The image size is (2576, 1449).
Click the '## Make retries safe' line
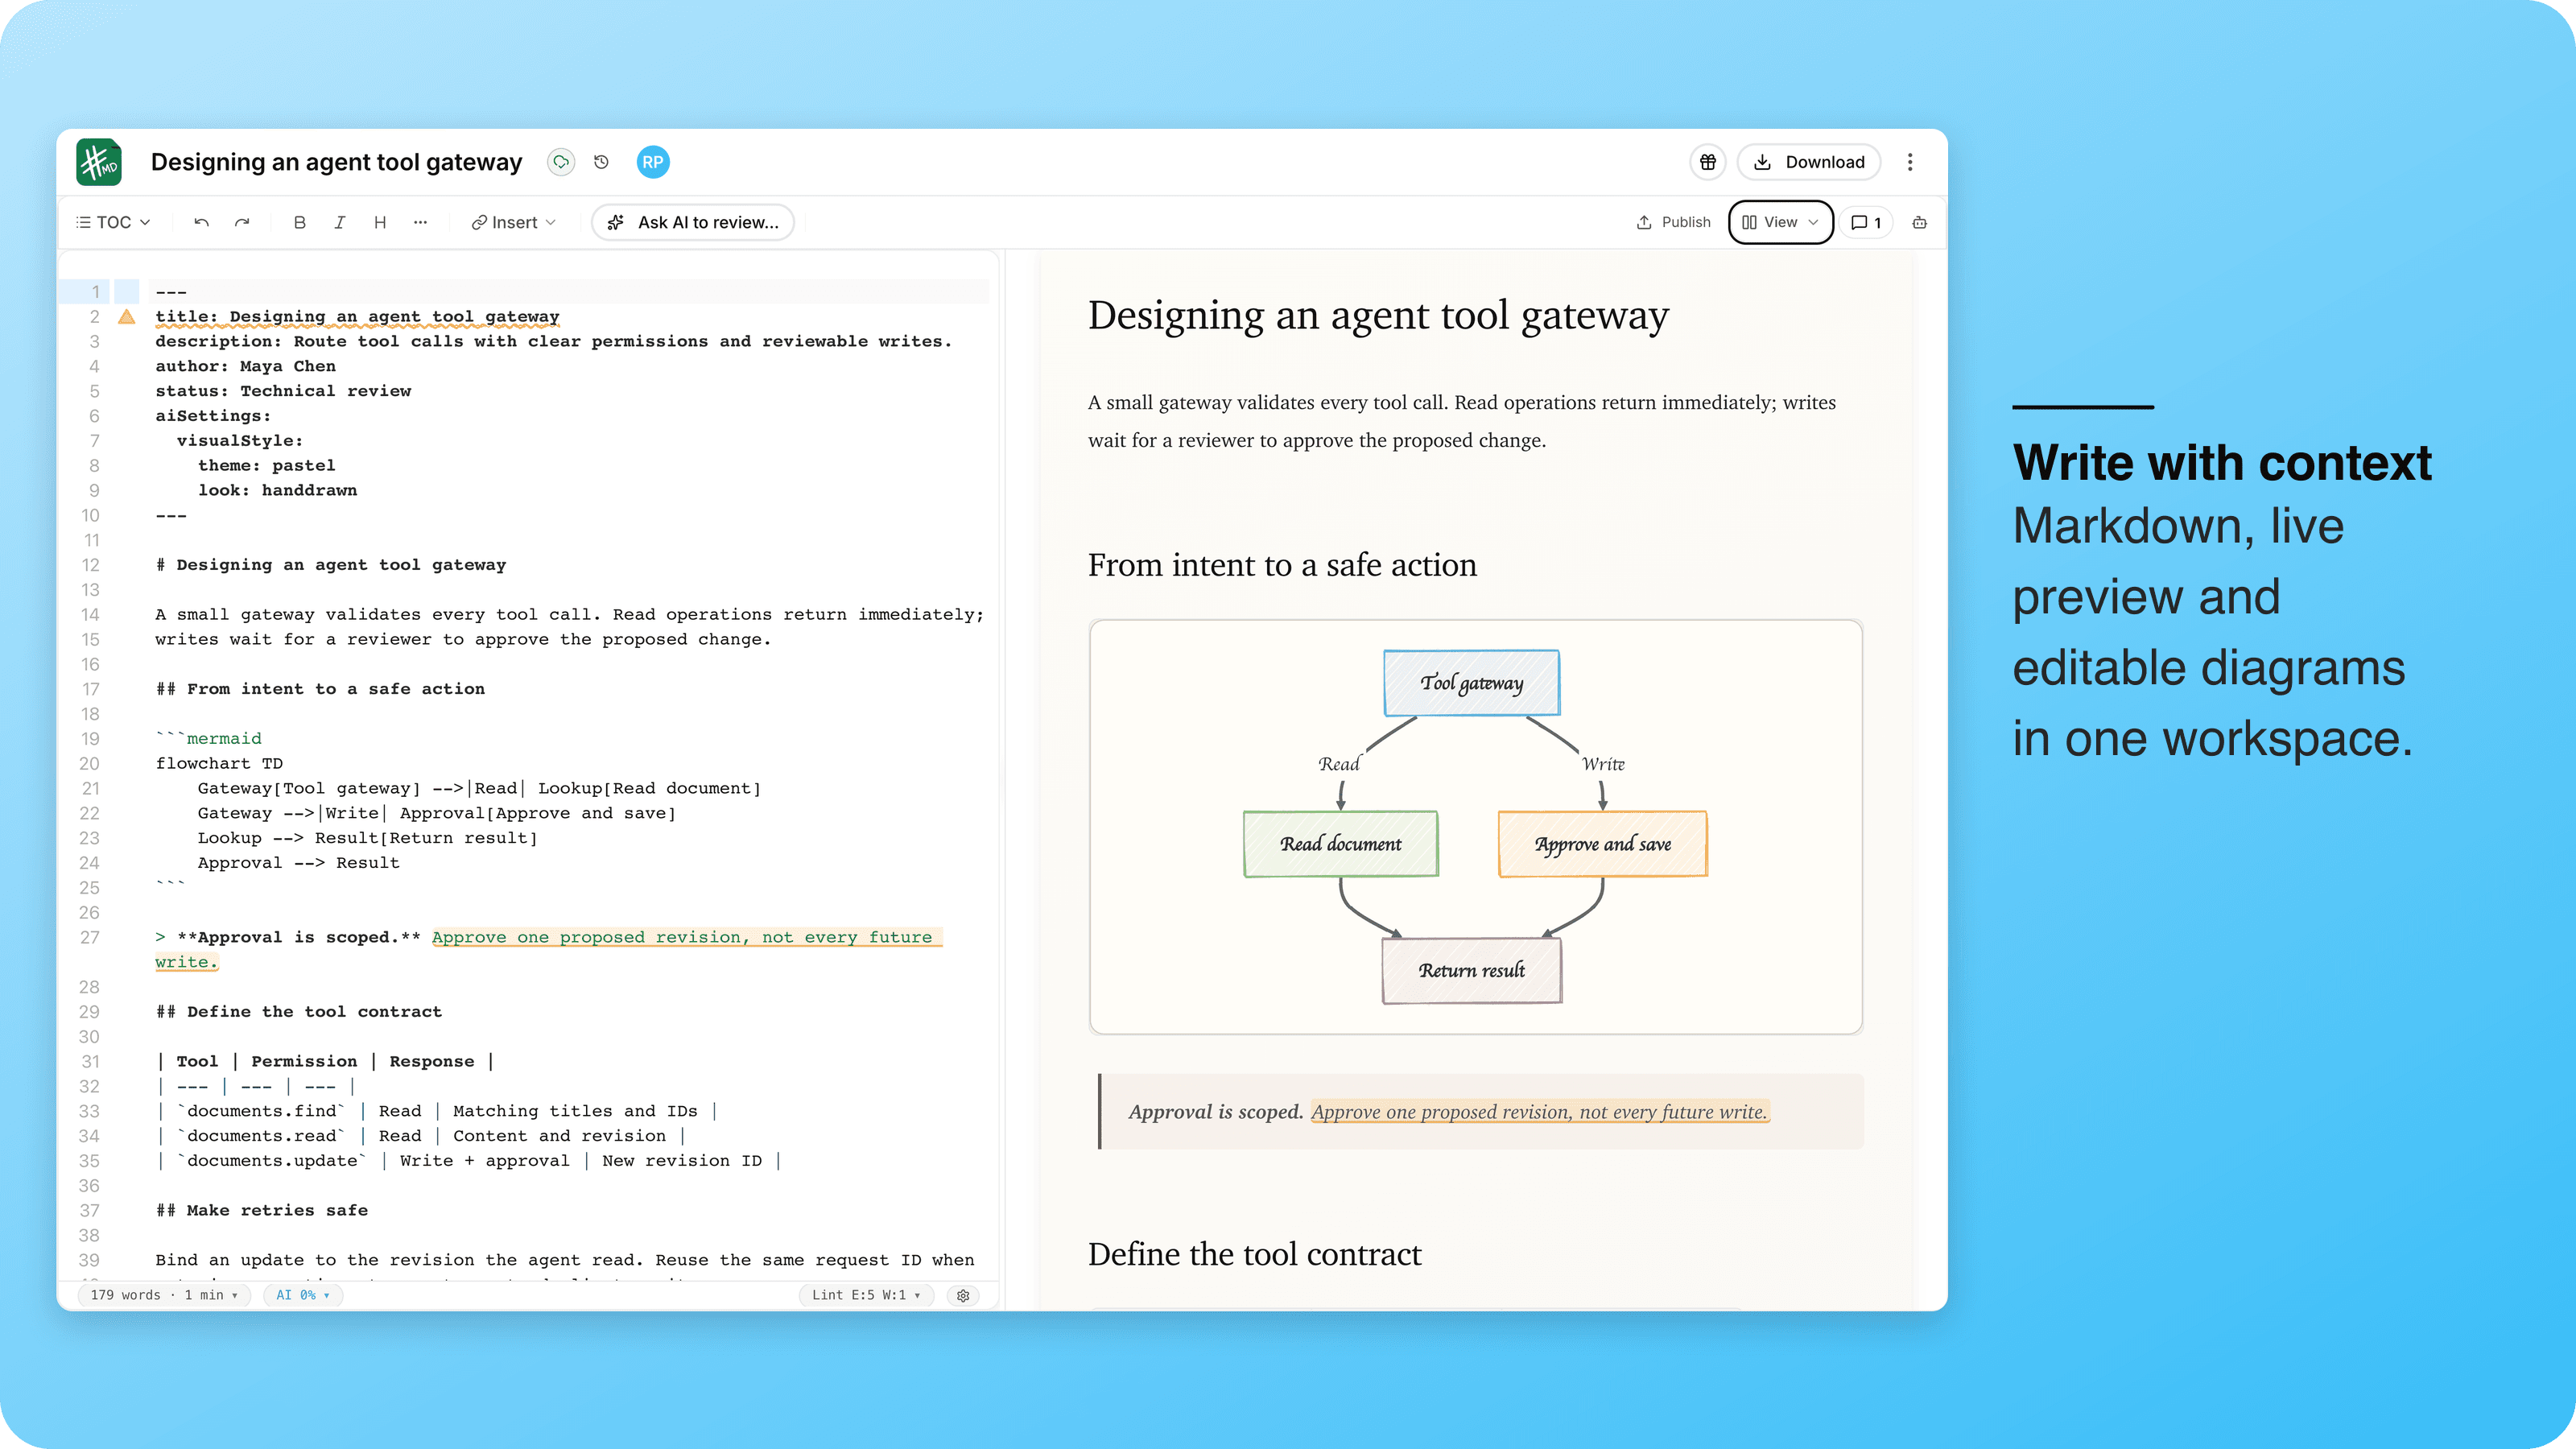[x=261, y=1210]
